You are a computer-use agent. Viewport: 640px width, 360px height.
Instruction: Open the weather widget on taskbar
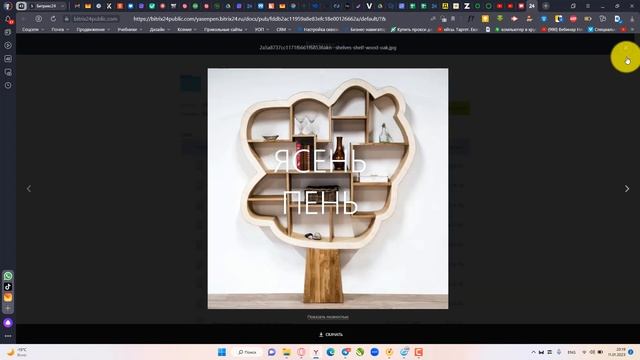(x=17, y=352)
